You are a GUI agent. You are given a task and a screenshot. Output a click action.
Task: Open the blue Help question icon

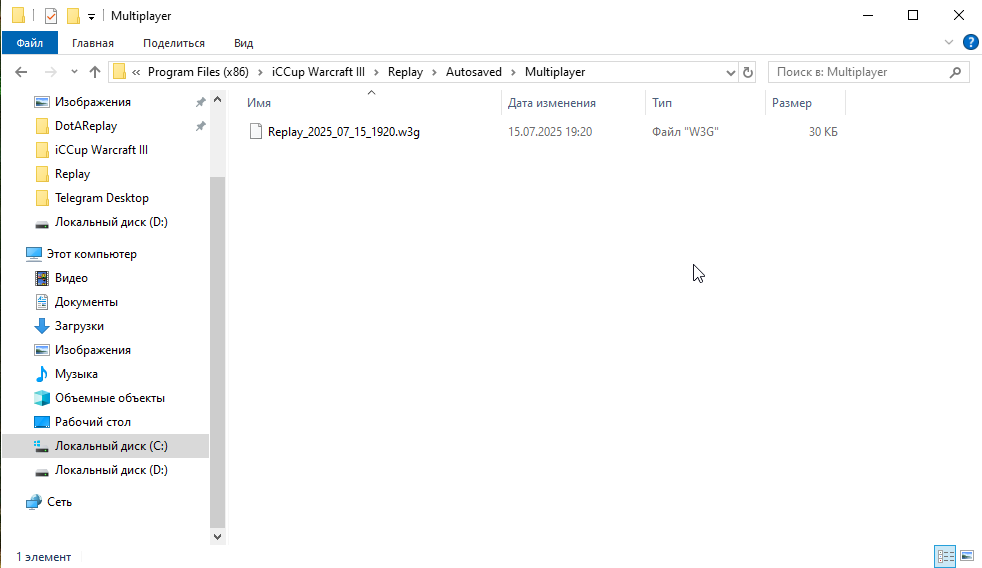pos(970,43)
